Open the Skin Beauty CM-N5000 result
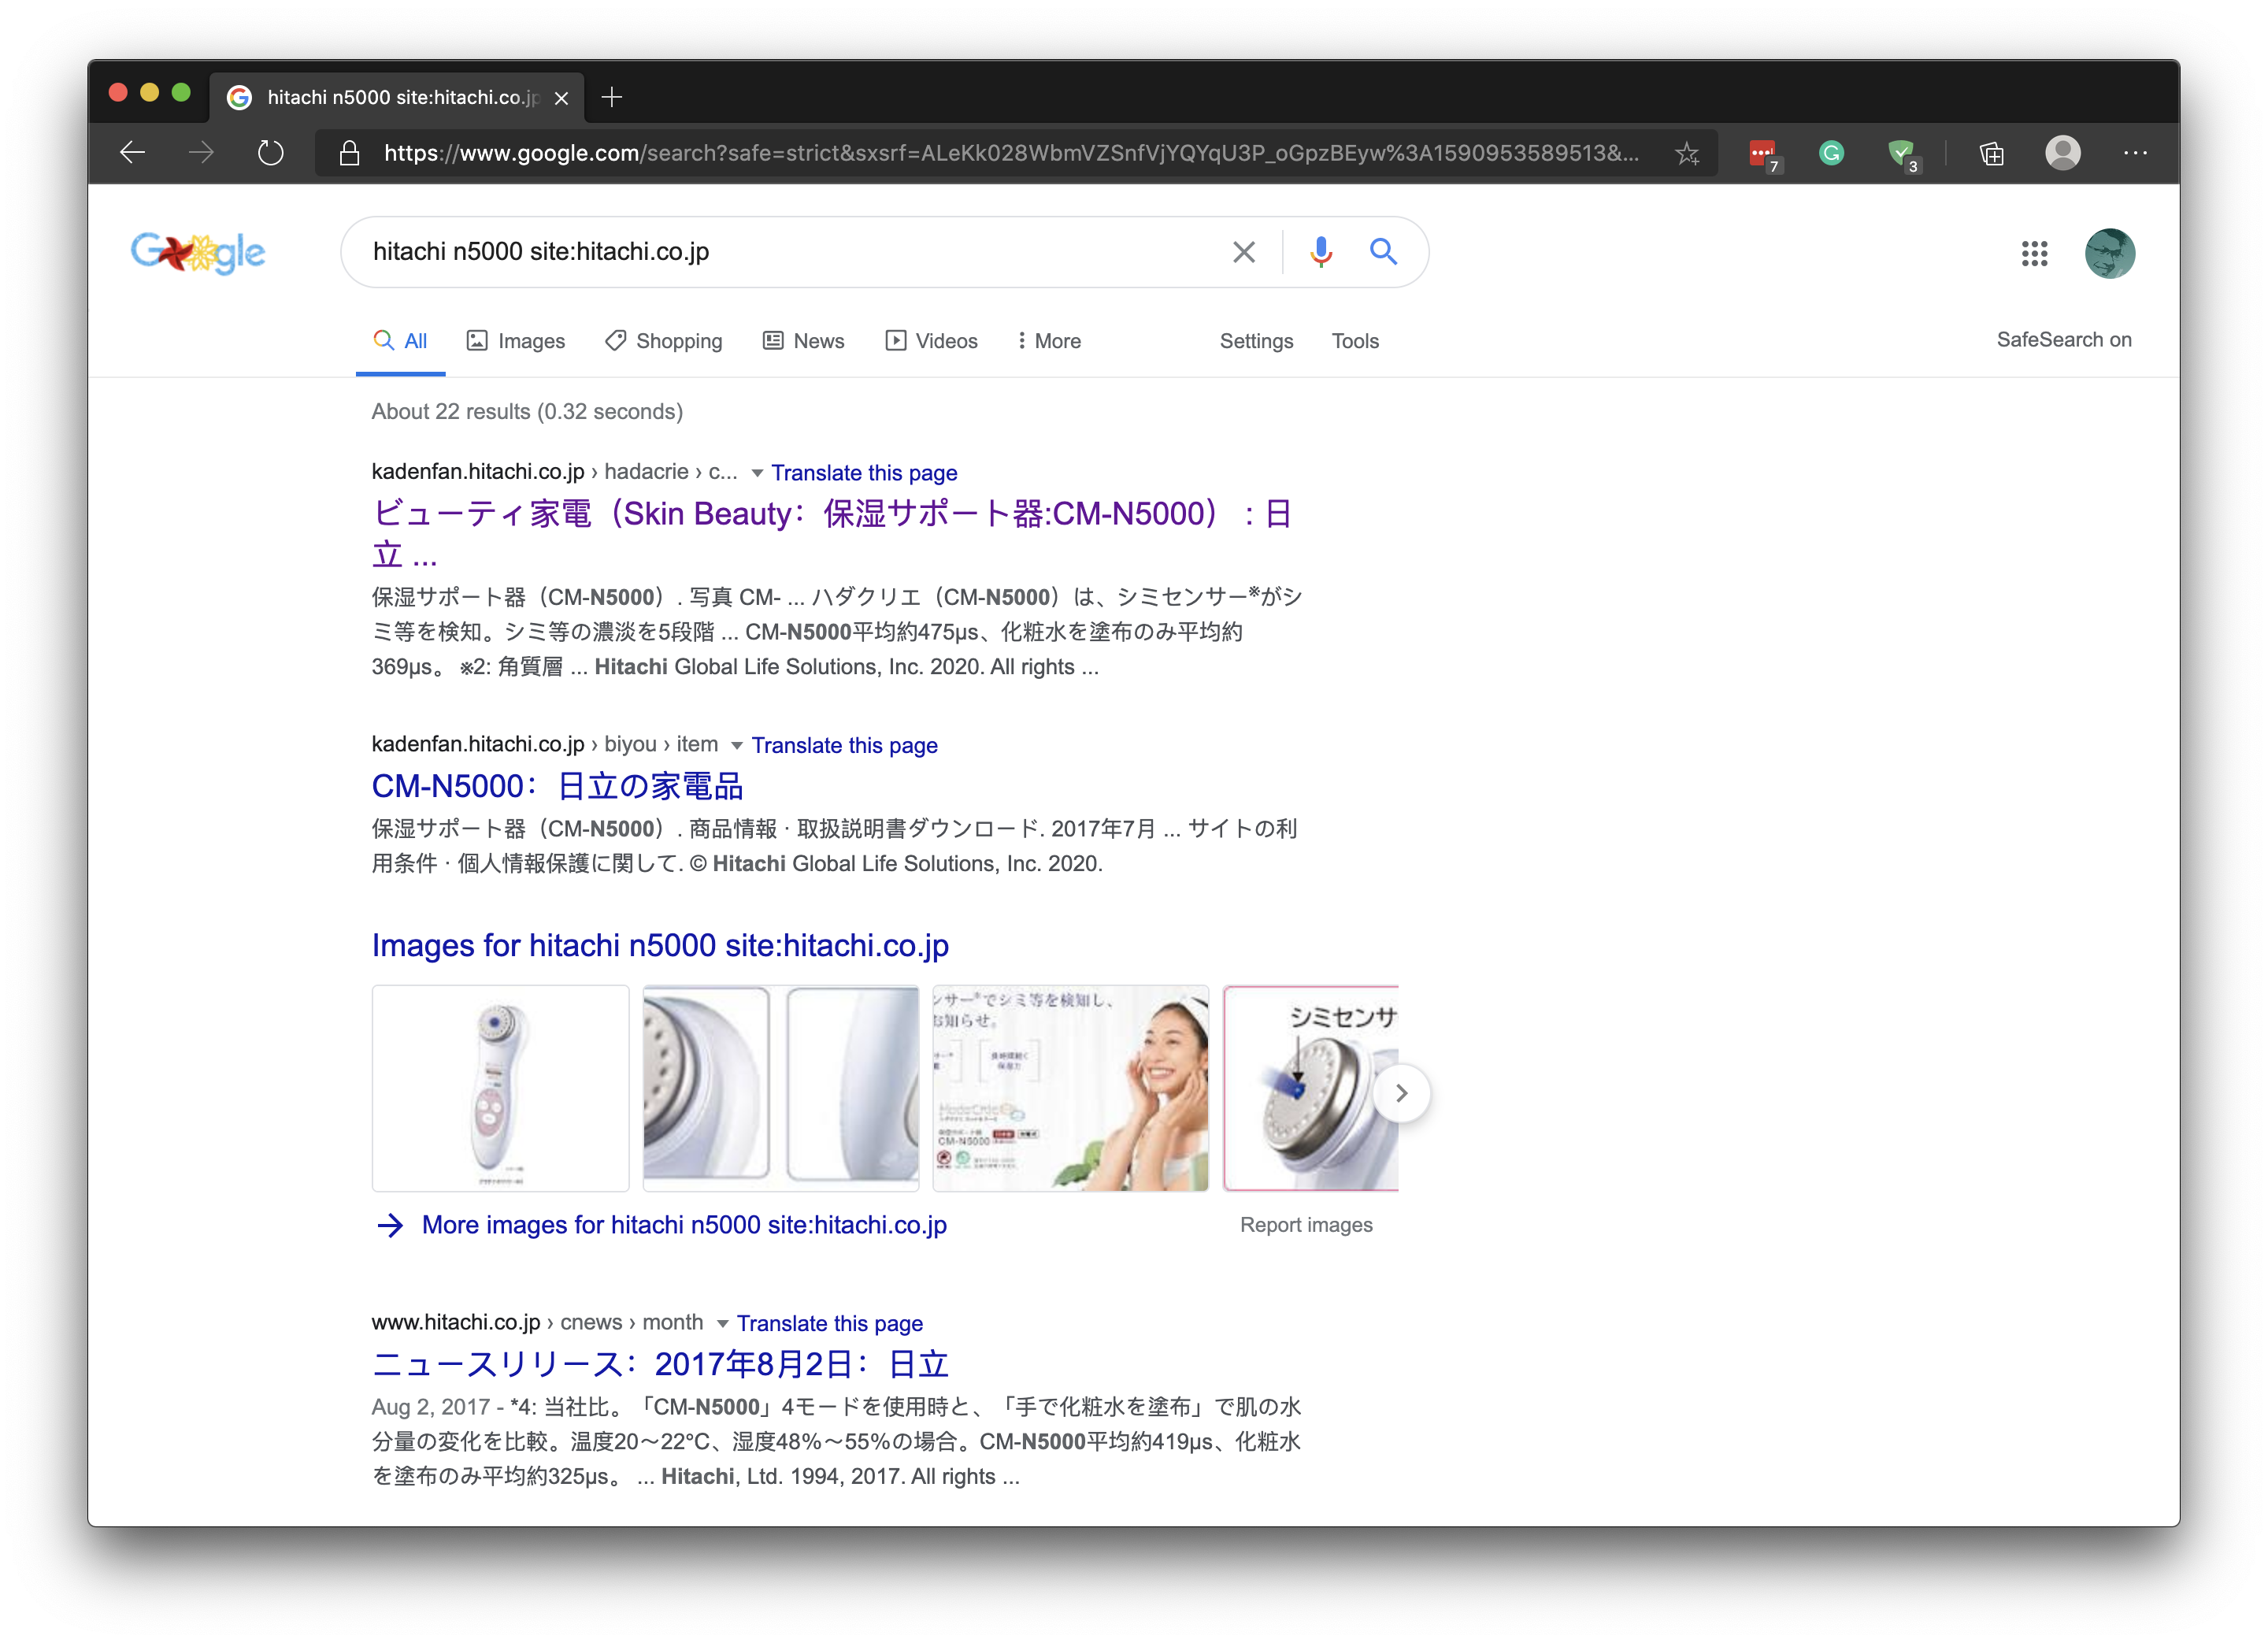Screen dimensions: 2268x1643 click(x=832, y=534)
